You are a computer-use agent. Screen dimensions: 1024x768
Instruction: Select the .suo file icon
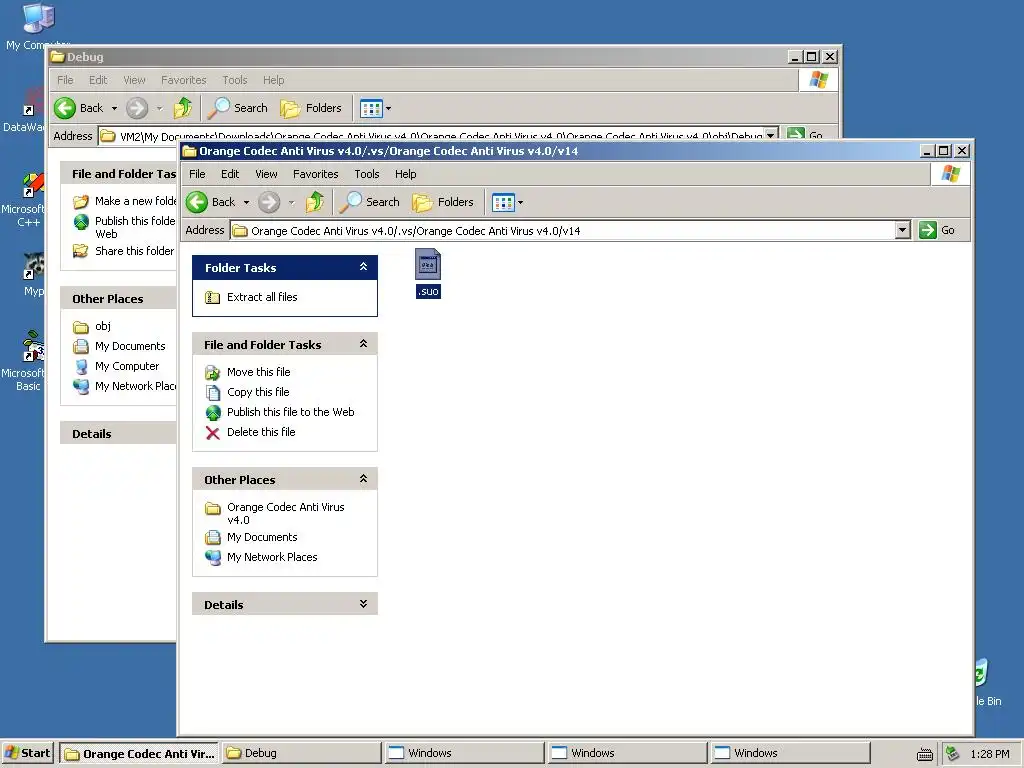[428, 264]
